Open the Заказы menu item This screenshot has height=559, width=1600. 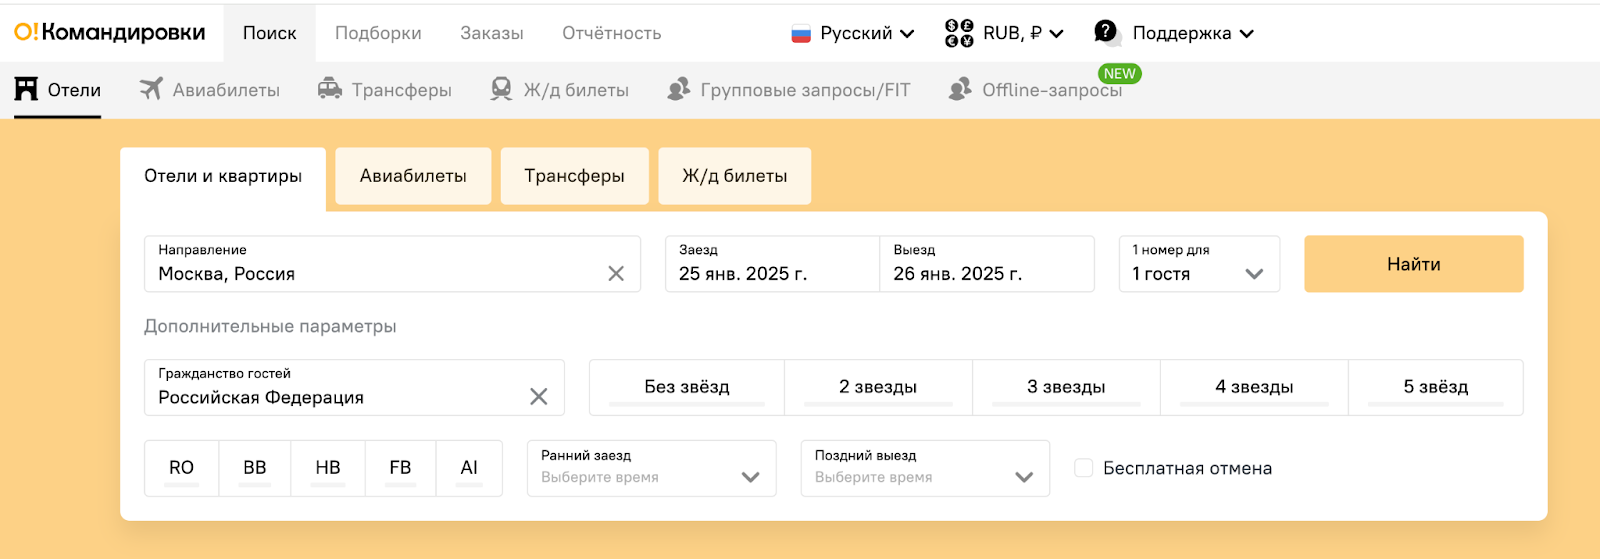click(x=492, y=33)
